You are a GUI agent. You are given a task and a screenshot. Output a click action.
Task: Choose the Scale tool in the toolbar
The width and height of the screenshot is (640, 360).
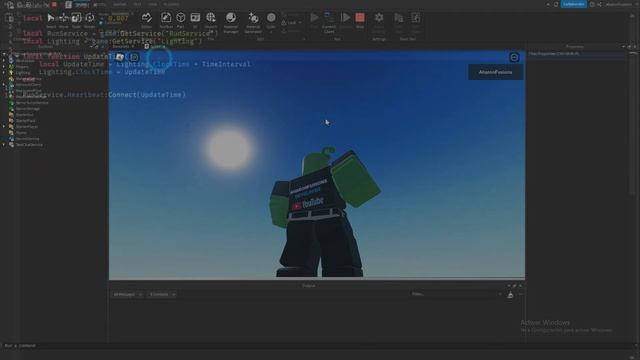point(76,20)
